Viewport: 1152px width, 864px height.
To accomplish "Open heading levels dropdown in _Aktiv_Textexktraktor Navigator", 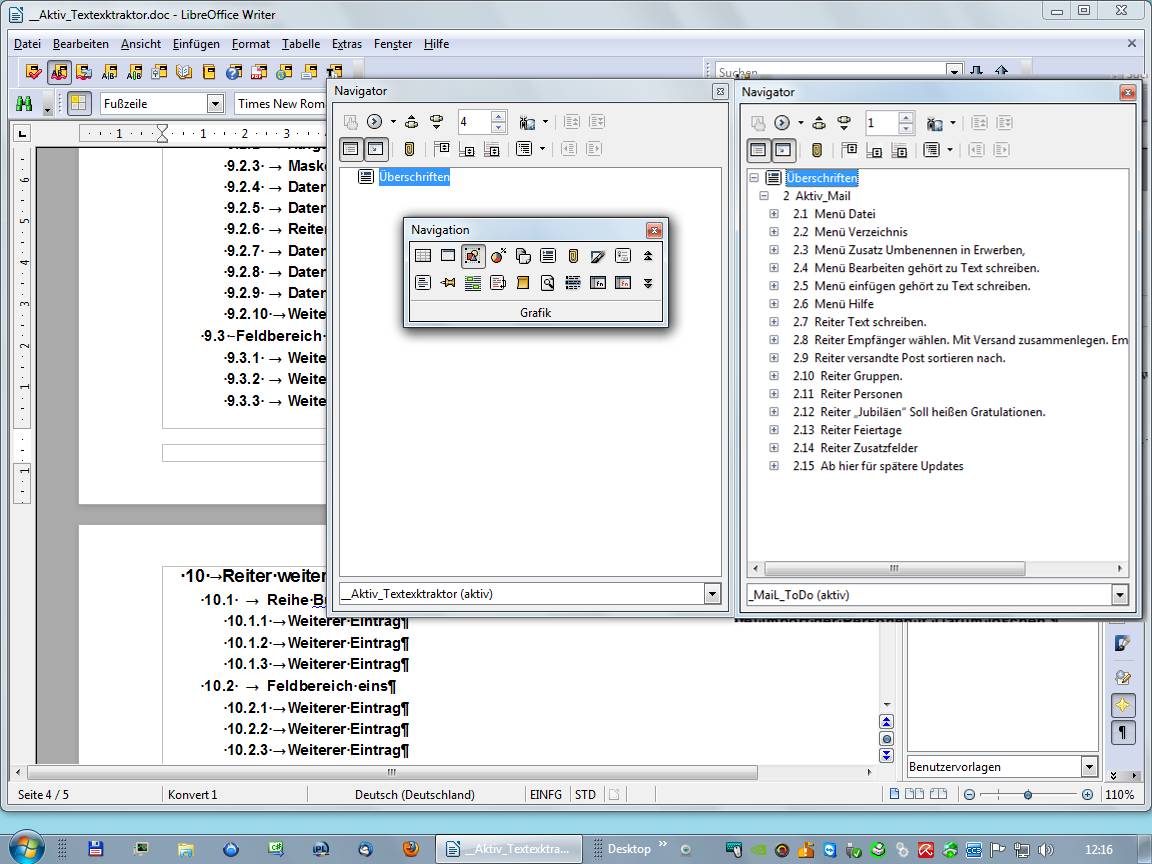I will 543,149.
